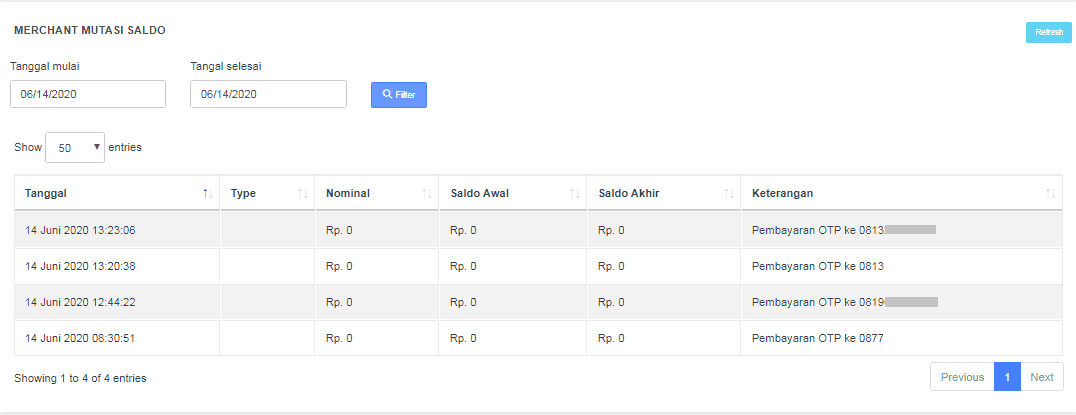Select the 14 Juni 2020 13:23:06 row
This screenshot has height=415, width=1076.
tap(80, 230)
